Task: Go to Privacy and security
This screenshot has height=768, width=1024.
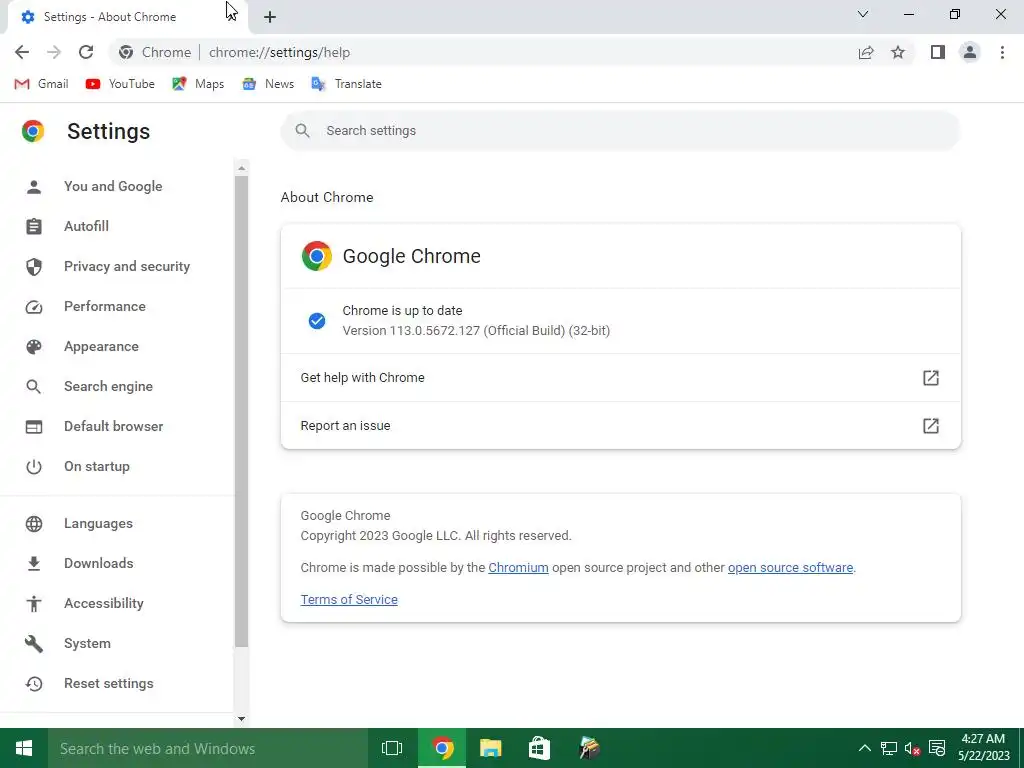Action: click(127, 266)
